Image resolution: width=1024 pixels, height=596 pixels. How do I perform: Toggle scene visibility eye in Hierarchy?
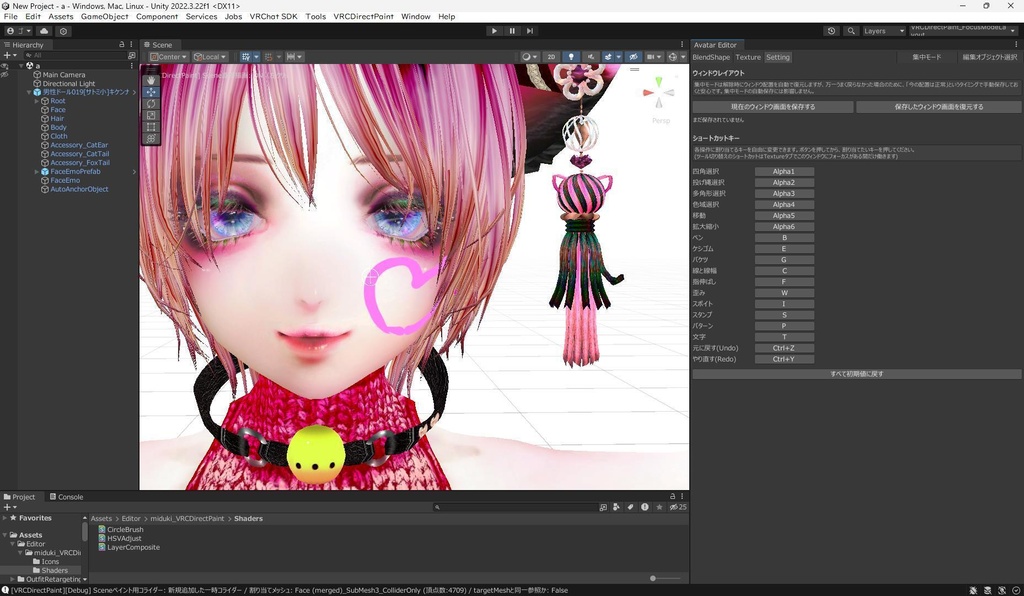tap(5, 66)
